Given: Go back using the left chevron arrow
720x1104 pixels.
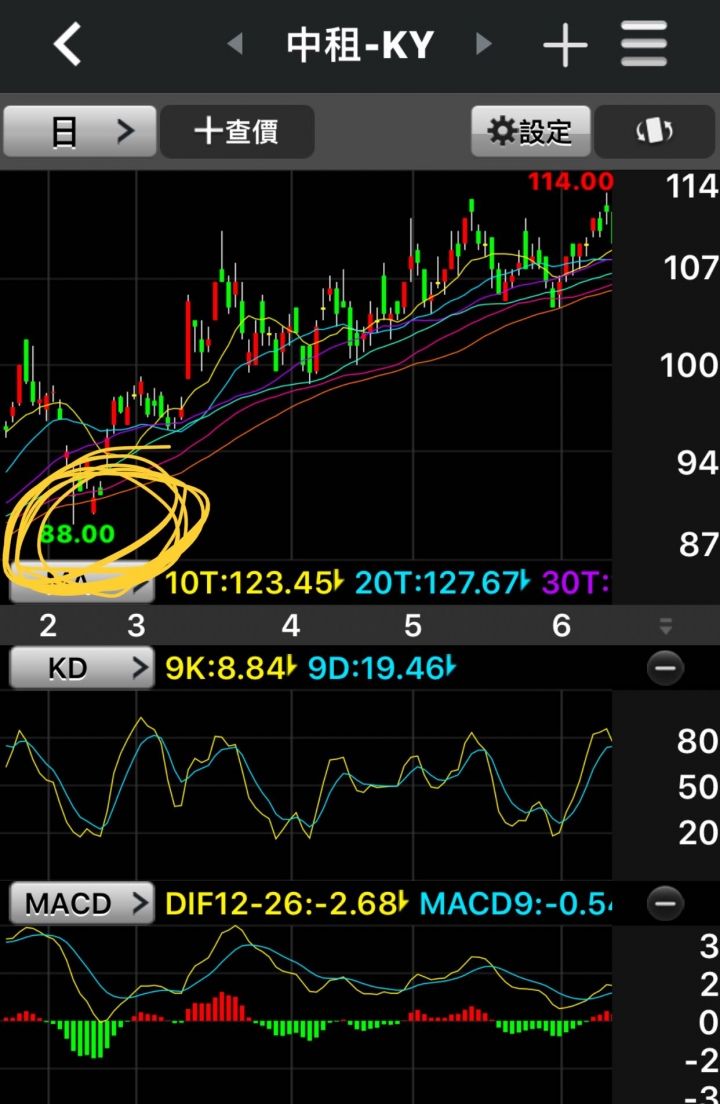Looking at the screenshot, I should (x=68, y=44).
